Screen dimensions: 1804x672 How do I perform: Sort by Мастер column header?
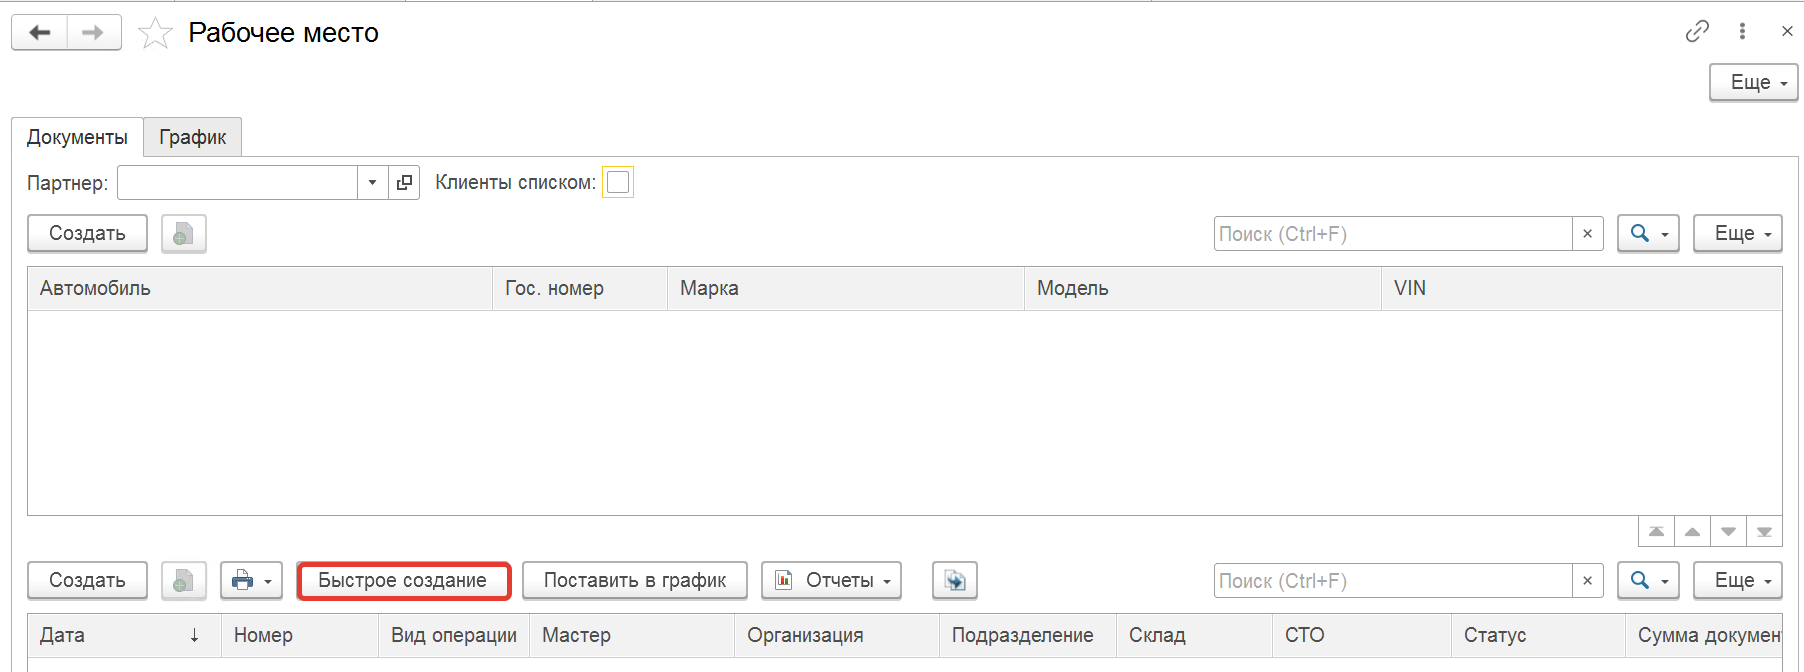tap(632, 635)
